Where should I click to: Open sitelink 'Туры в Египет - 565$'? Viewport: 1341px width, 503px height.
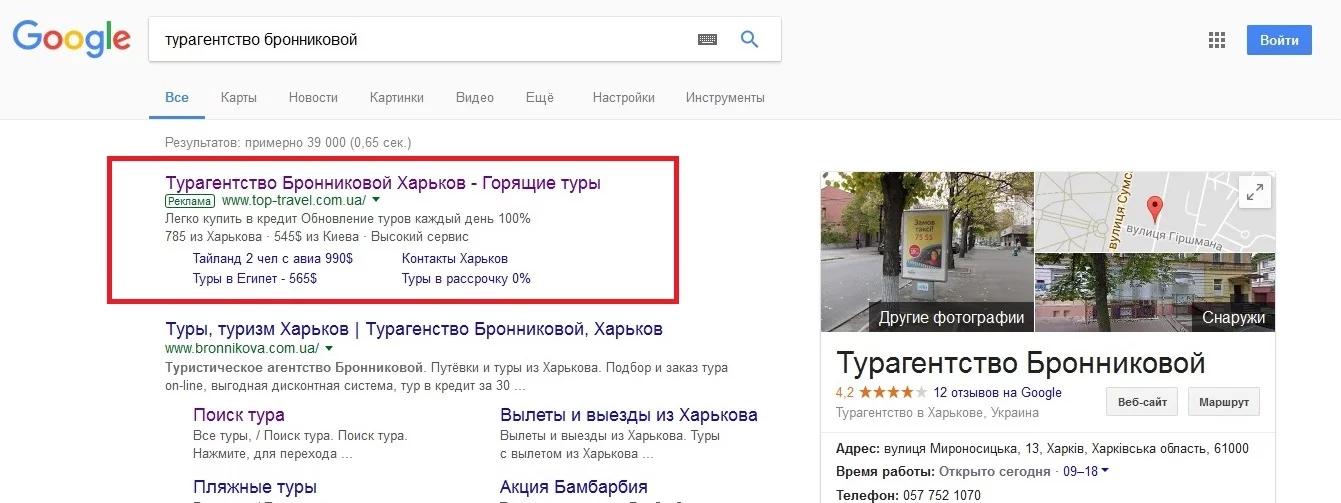pos(255,279)
